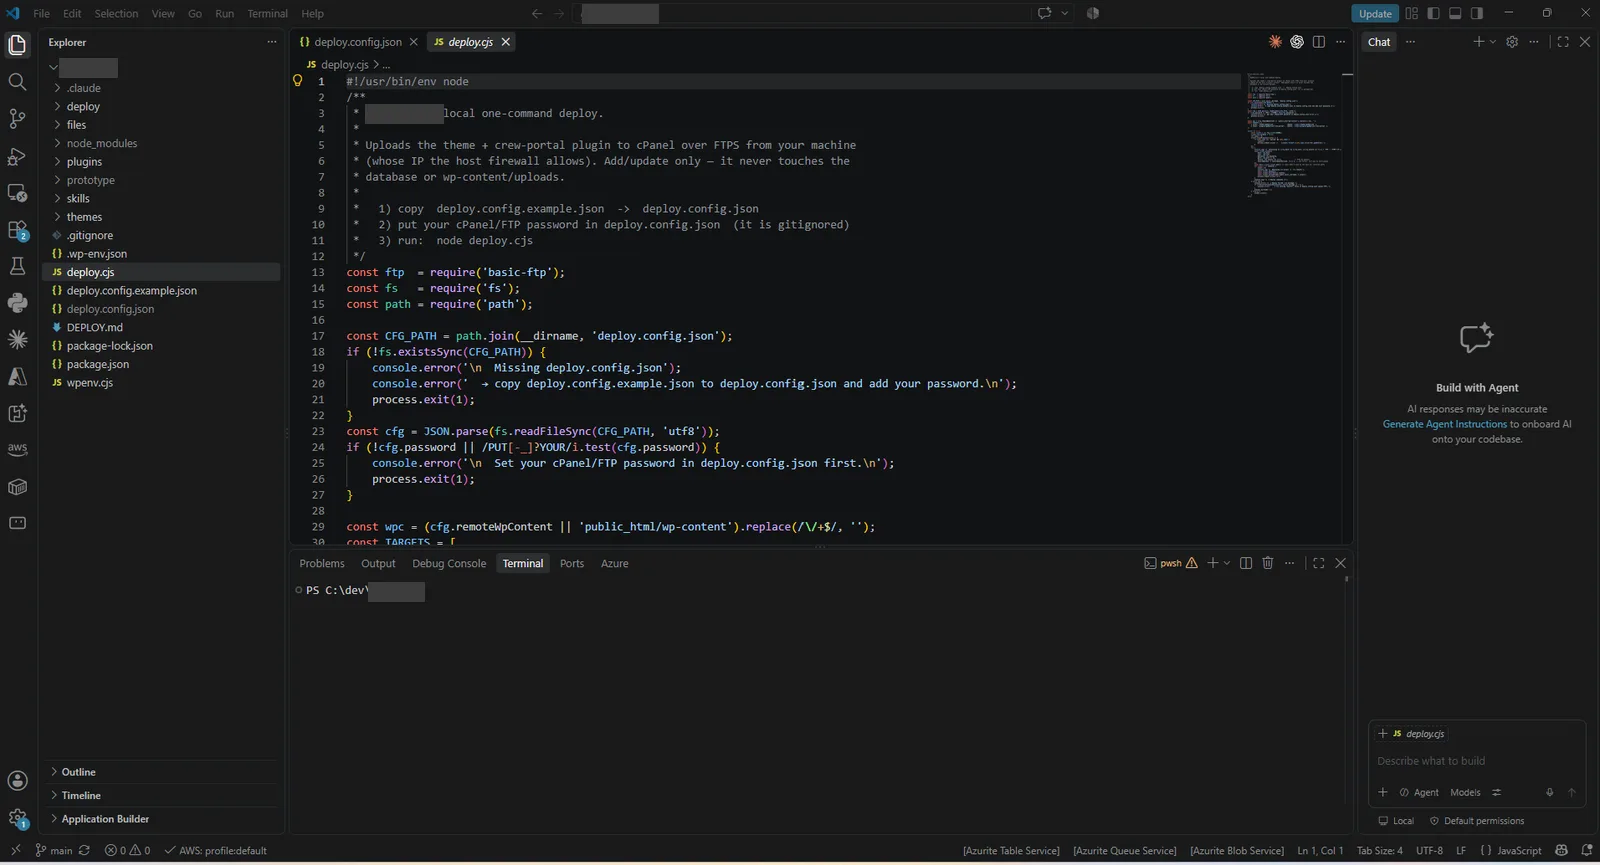Maximize the terminal panel size
Image resolution: width=1600 pixels, height=865 pixels.
tap(1319, 563)
